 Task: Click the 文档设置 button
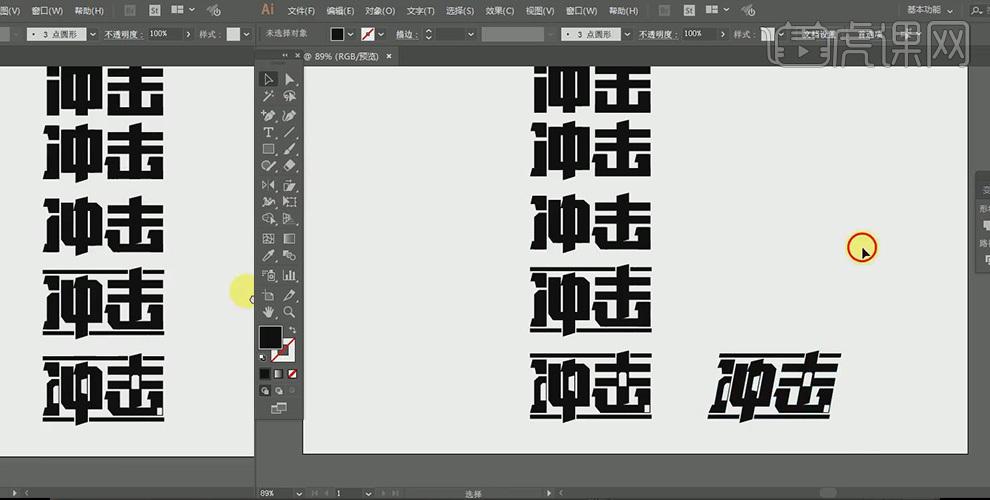tap(819, 34)
